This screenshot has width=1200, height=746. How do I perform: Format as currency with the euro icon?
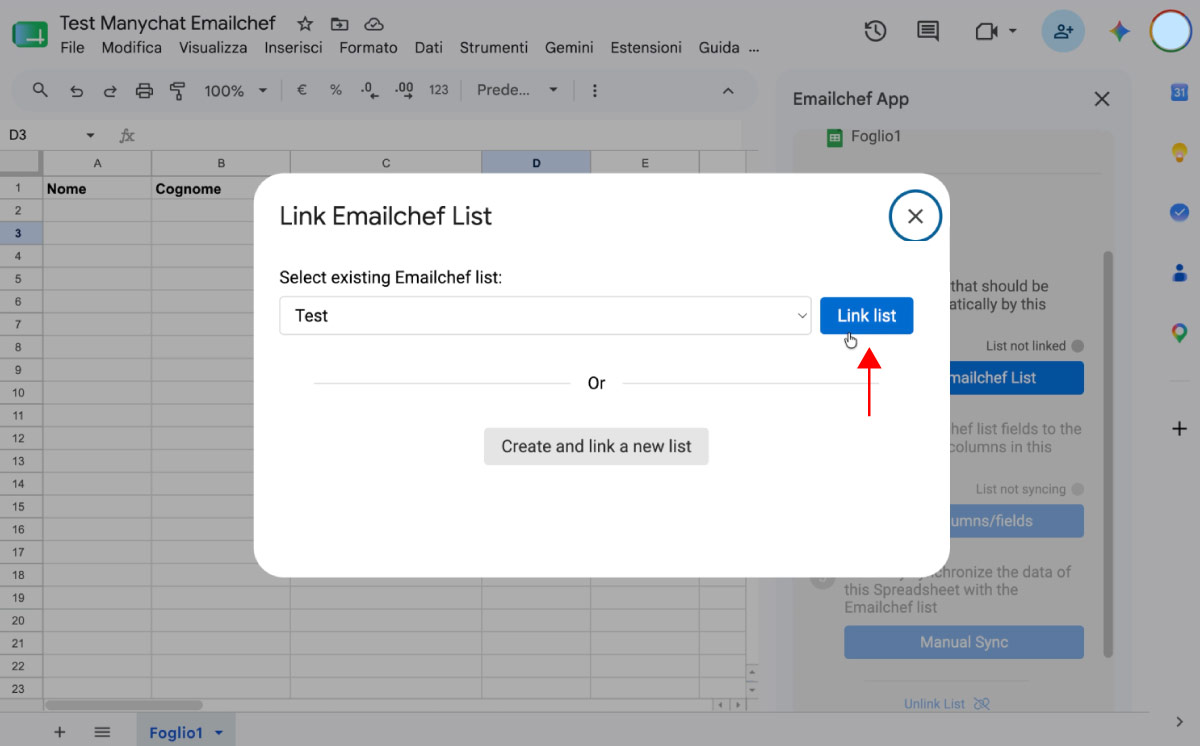click(x=302, y=90)
